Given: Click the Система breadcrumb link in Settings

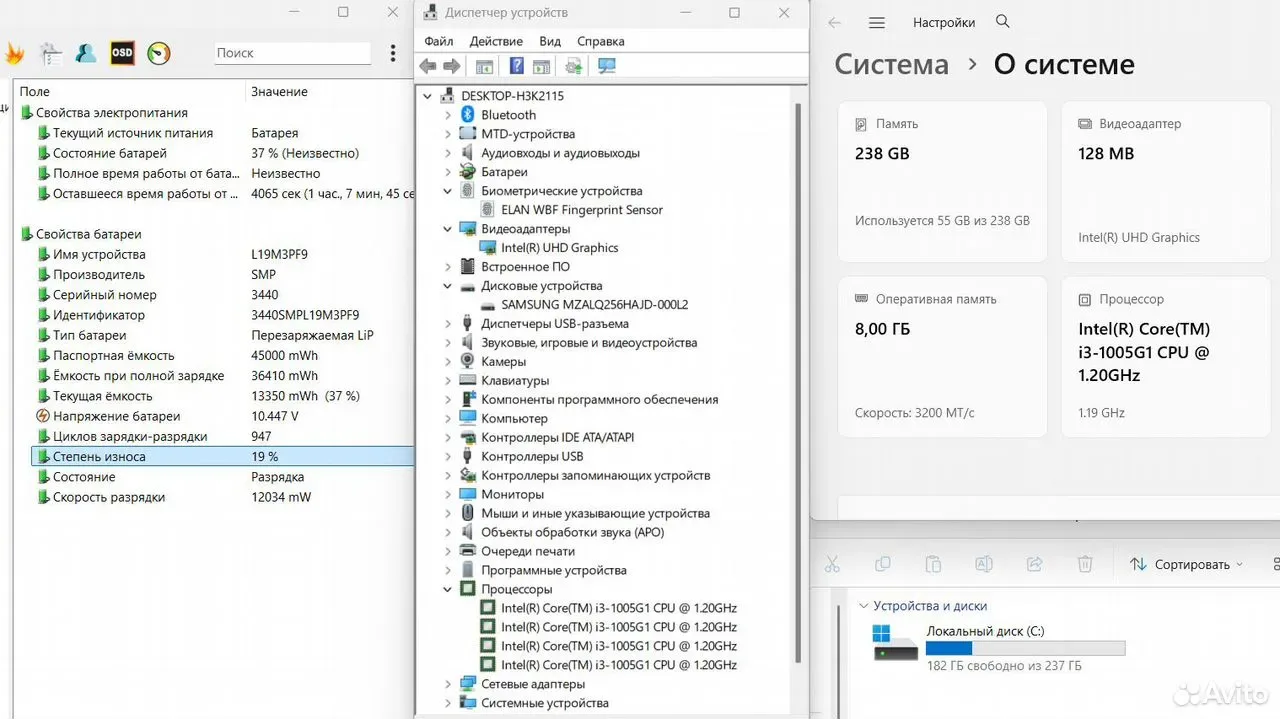Looking at the screenshot, I should [891, 64].
